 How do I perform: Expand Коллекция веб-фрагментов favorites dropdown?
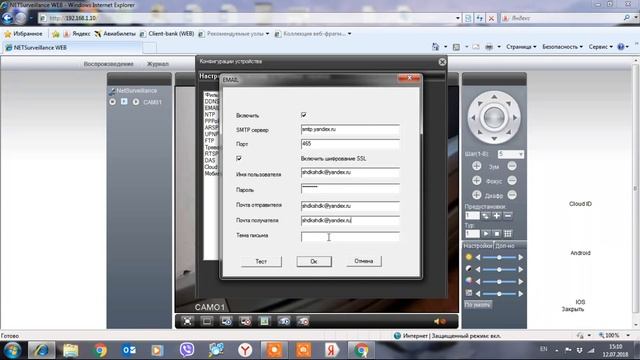click(x=349, y=34)
